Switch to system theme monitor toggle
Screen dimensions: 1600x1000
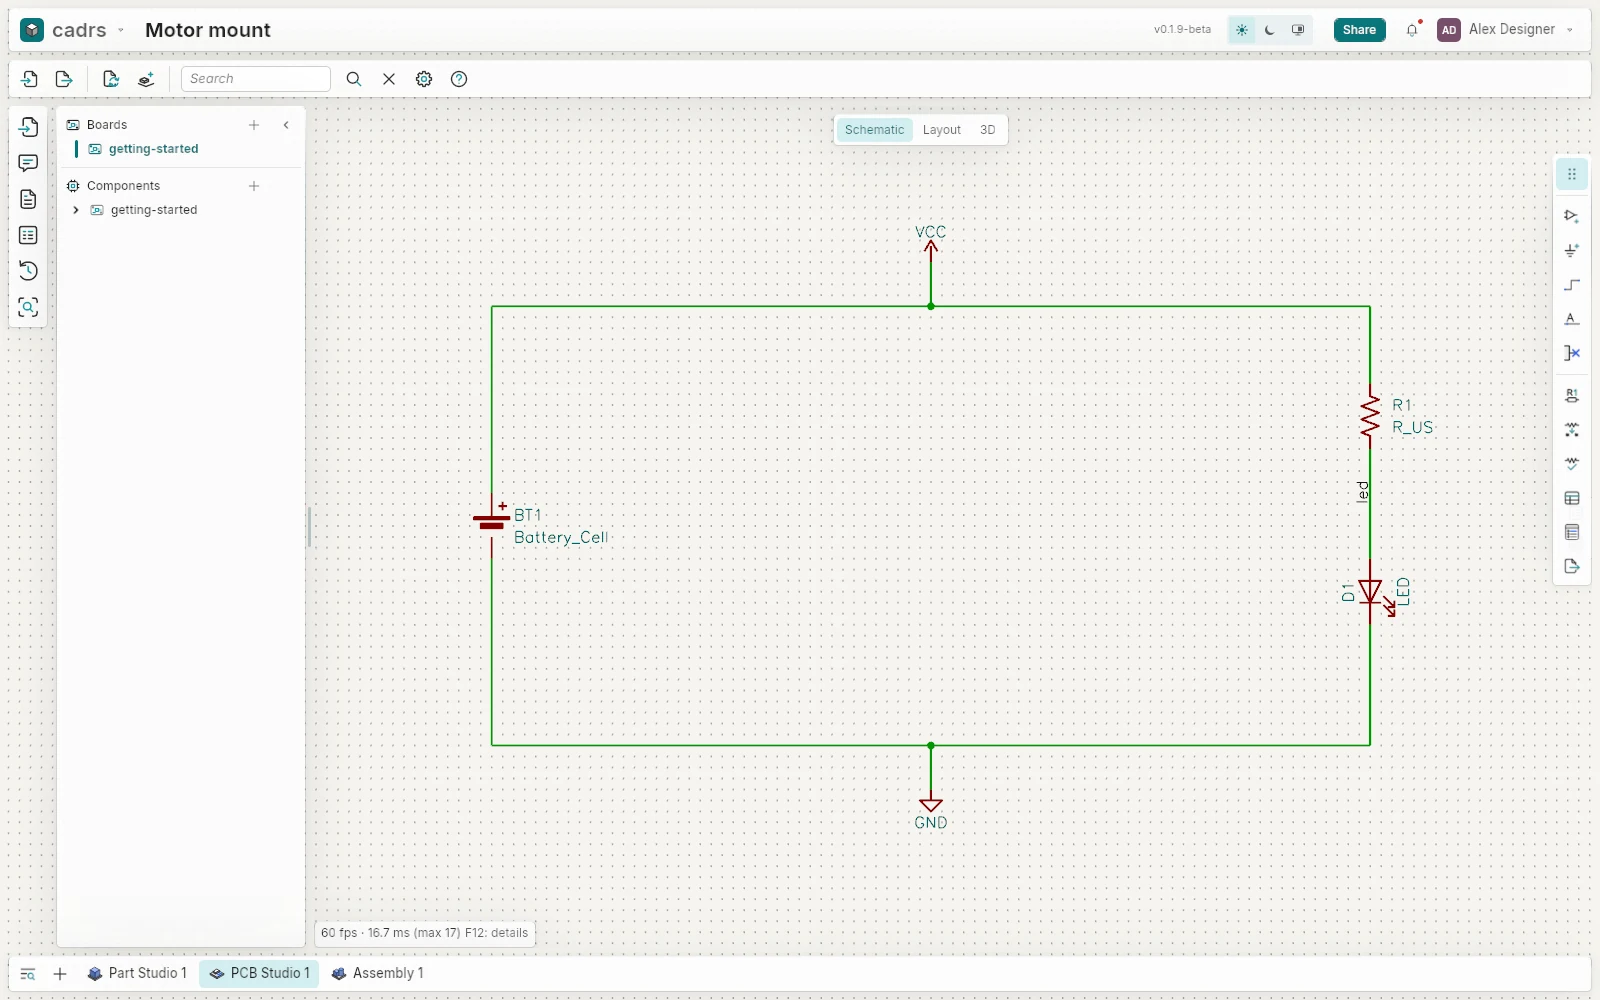point(1298,30)
